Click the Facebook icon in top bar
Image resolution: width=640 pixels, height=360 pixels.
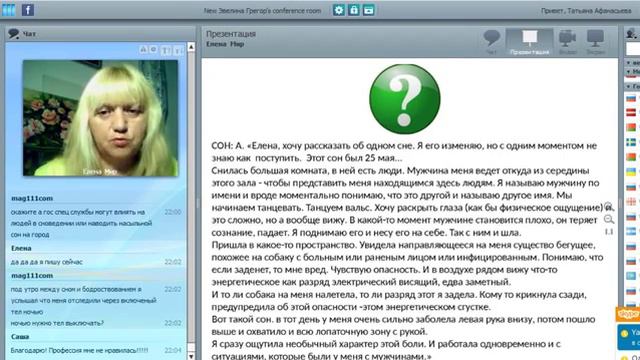click(x=28, y=10)
